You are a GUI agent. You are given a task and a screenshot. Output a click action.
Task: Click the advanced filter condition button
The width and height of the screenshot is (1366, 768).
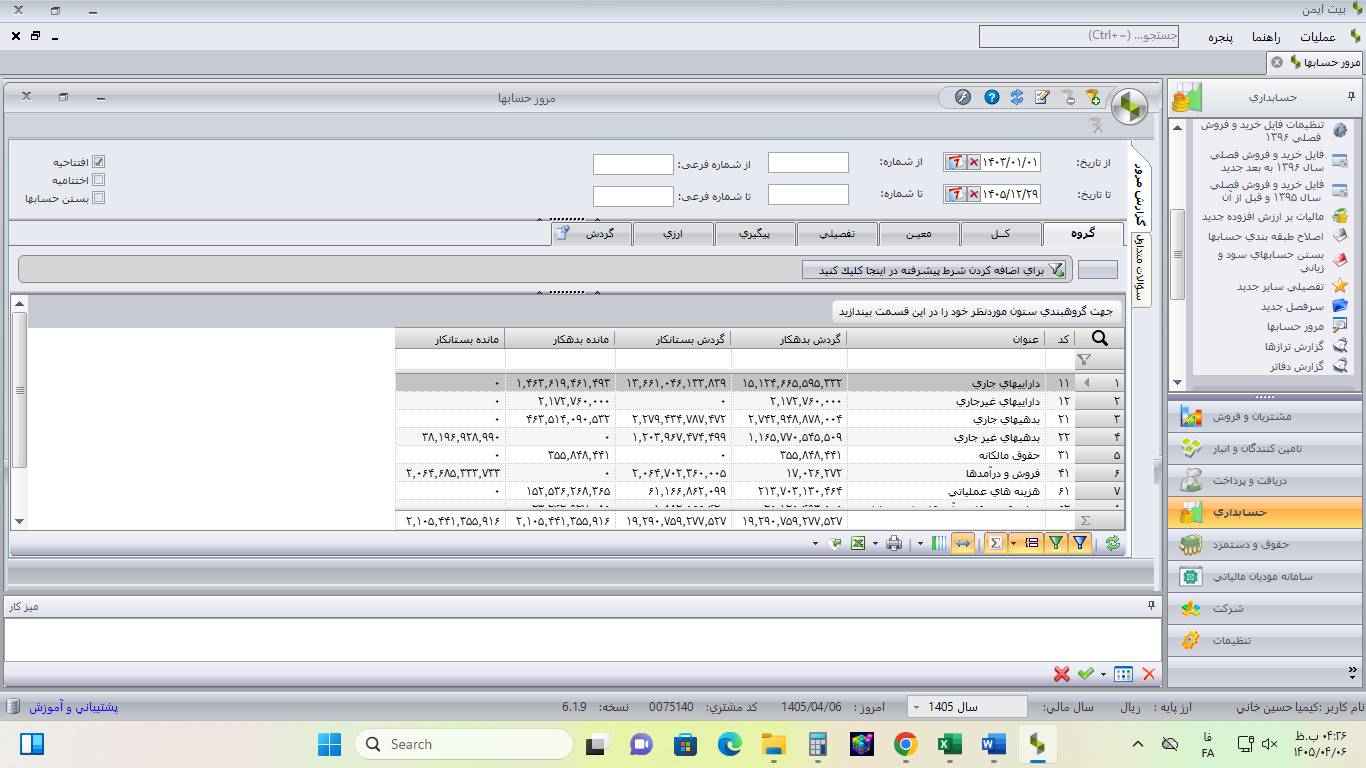[x=934, y=270]
